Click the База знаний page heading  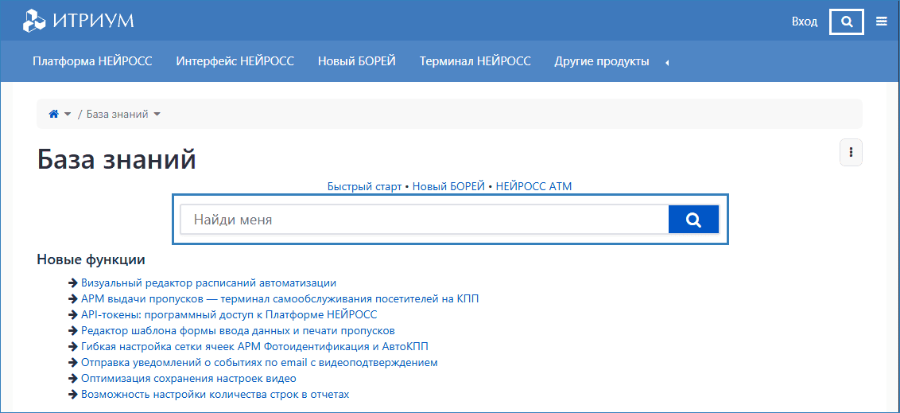[x=117, y=159]
